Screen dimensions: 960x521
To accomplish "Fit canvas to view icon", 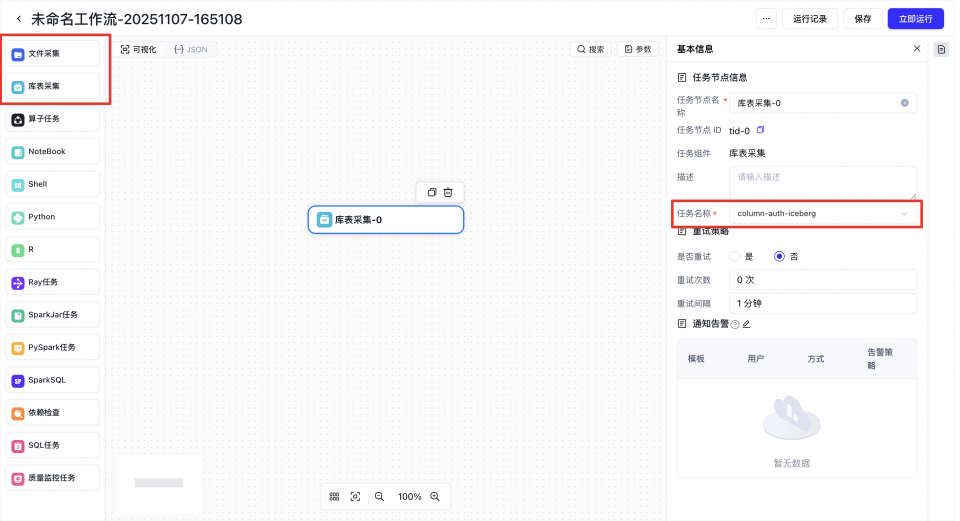I will point(355,497).
